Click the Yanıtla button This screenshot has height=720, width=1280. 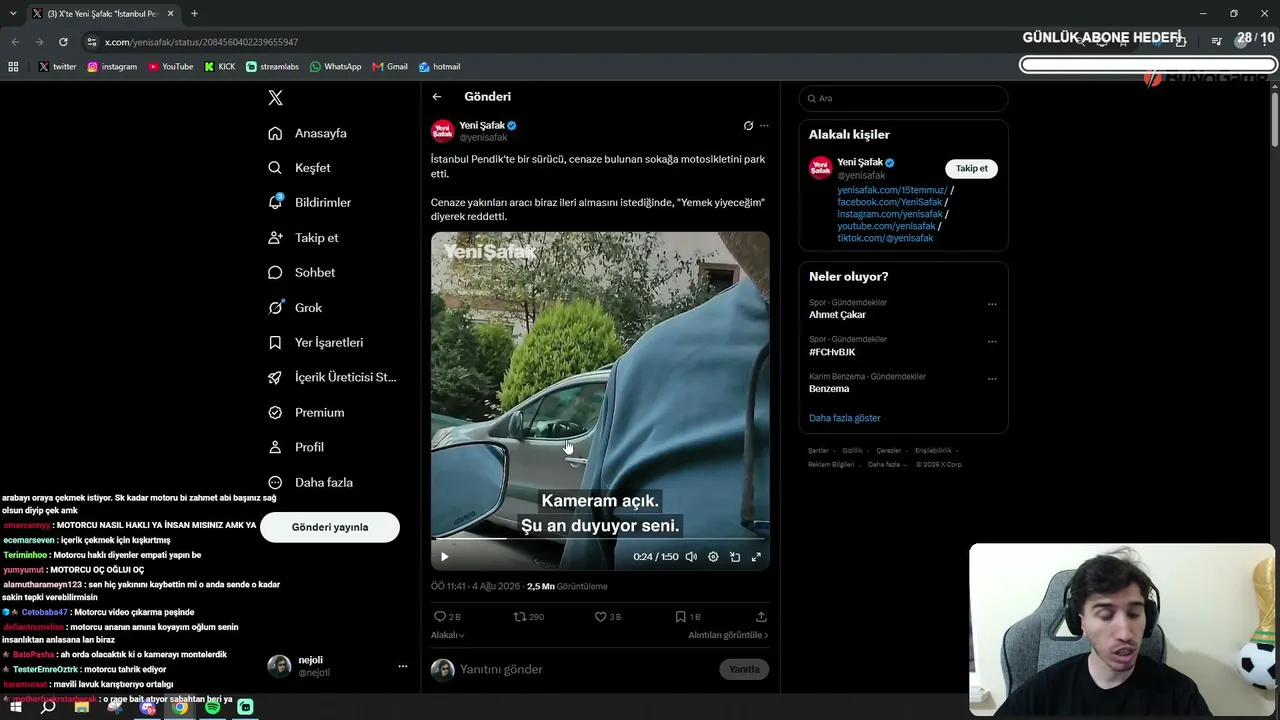pos(744,669)
